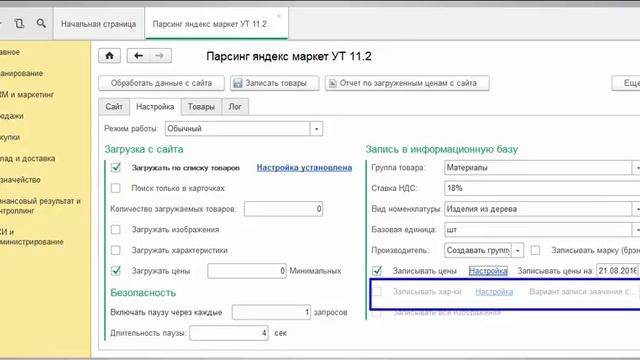The height and width of the screenshot is (360, 640).
Task: Click the Home icon button
Action: [109, 56]
